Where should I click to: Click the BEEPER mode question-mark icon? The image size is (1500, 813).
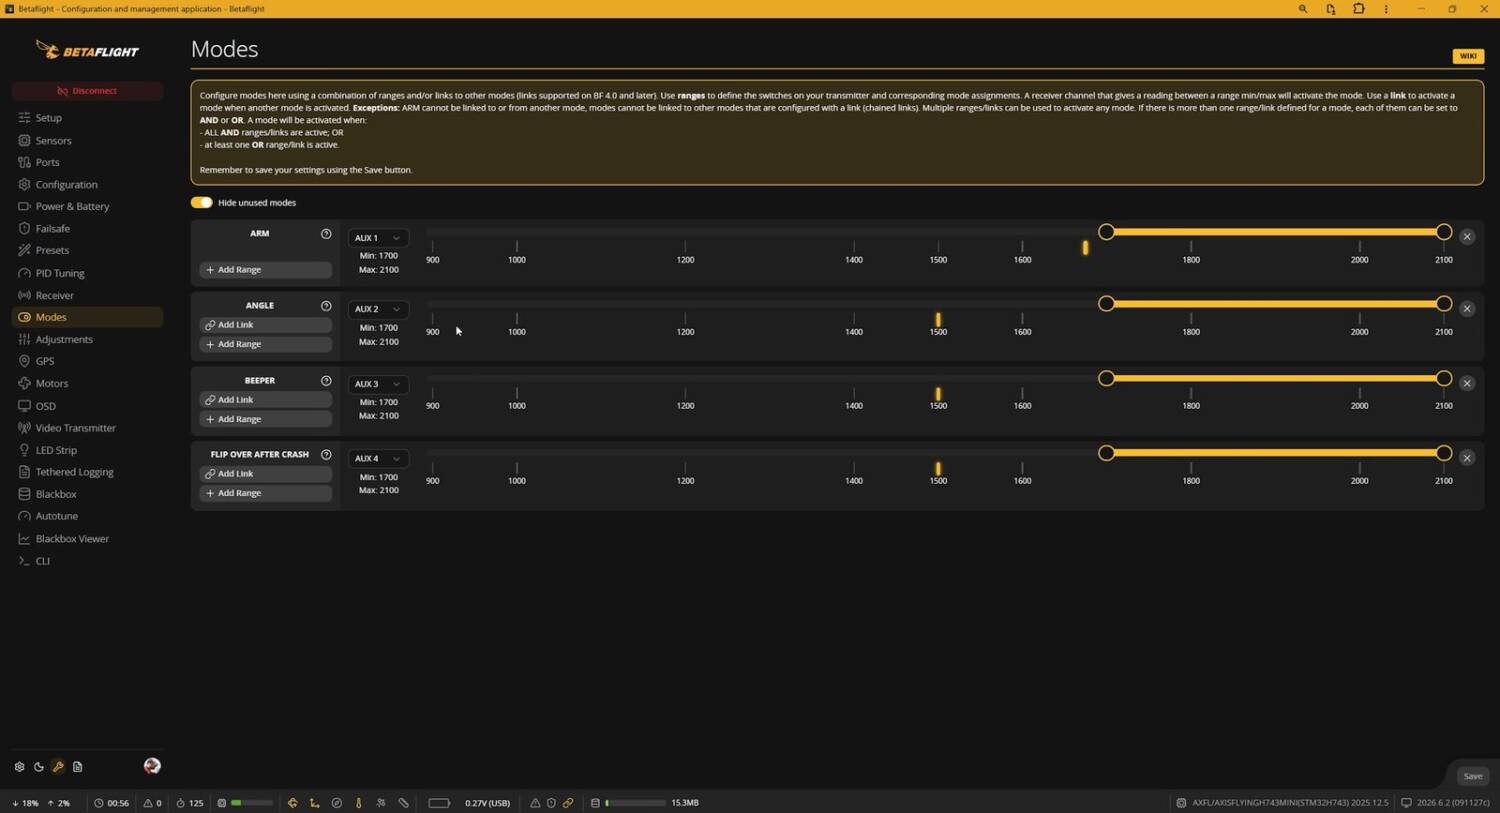pos(326,381)
